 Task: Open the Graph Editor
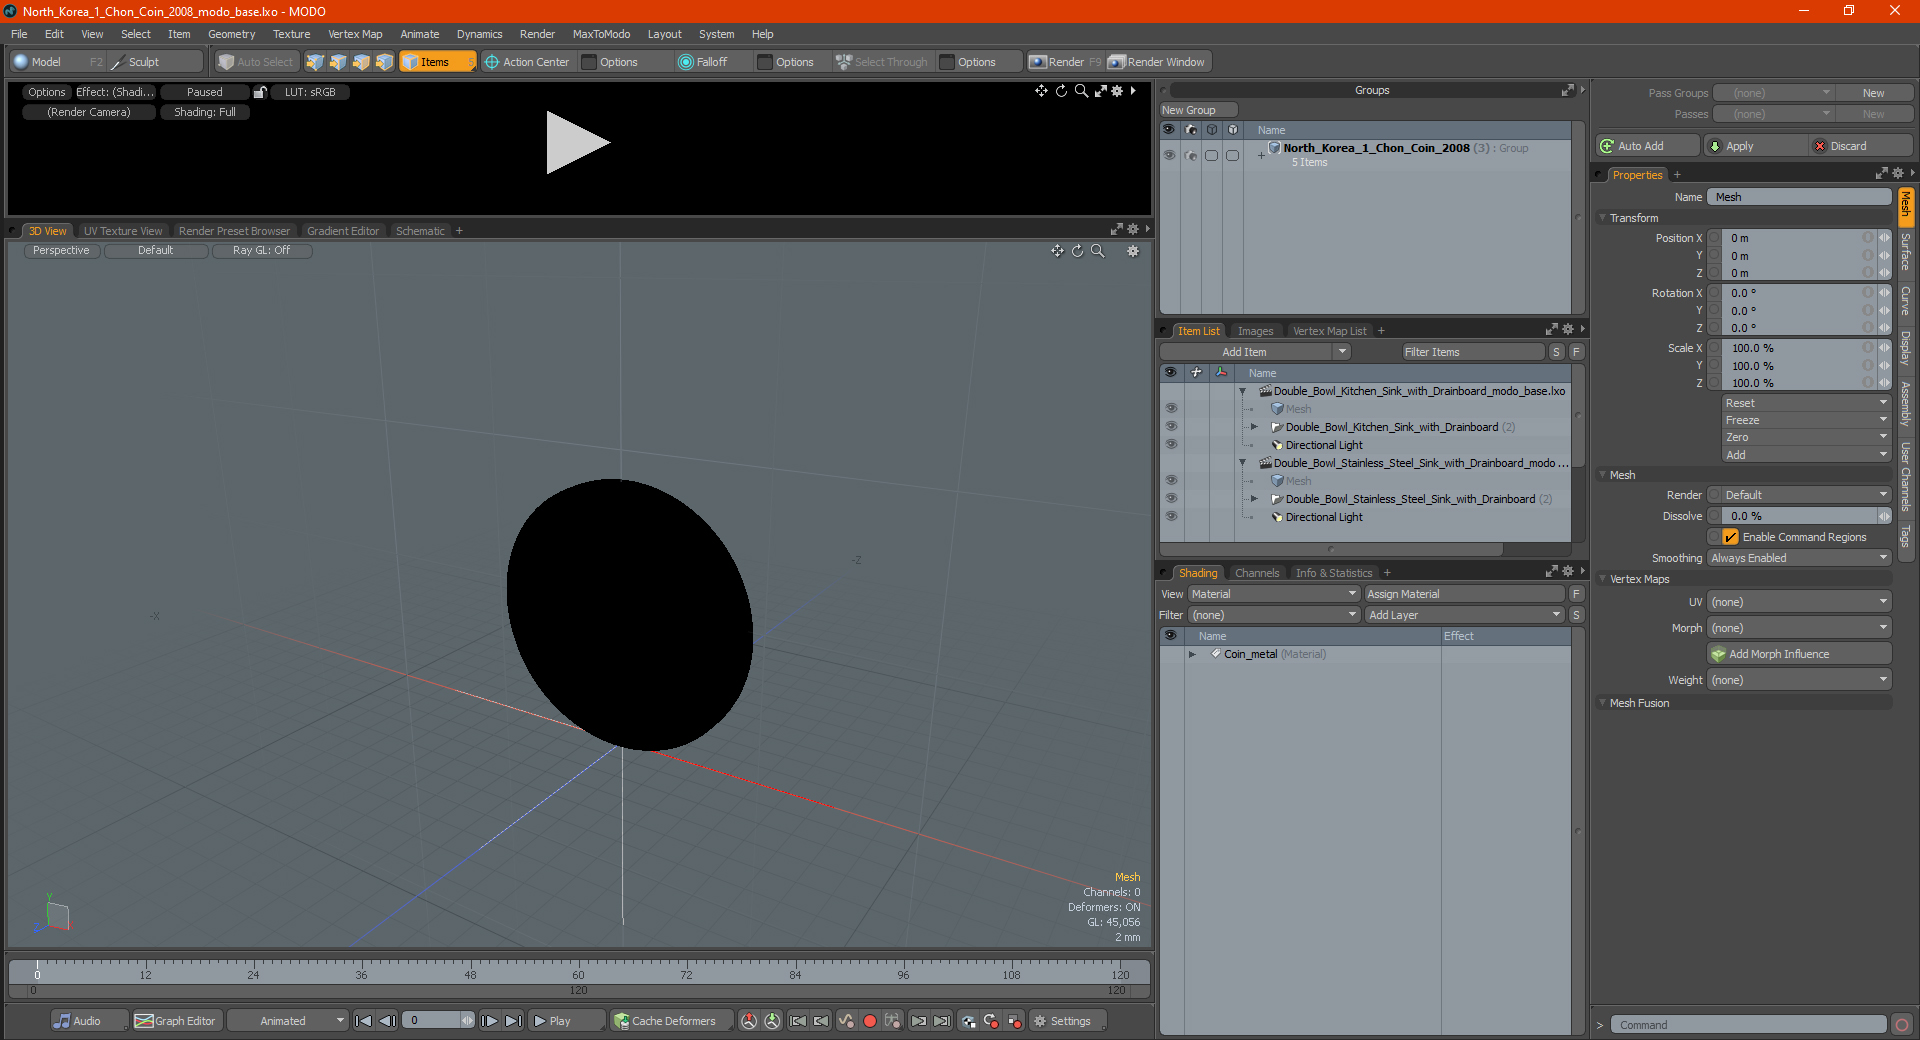[175, 1021]
